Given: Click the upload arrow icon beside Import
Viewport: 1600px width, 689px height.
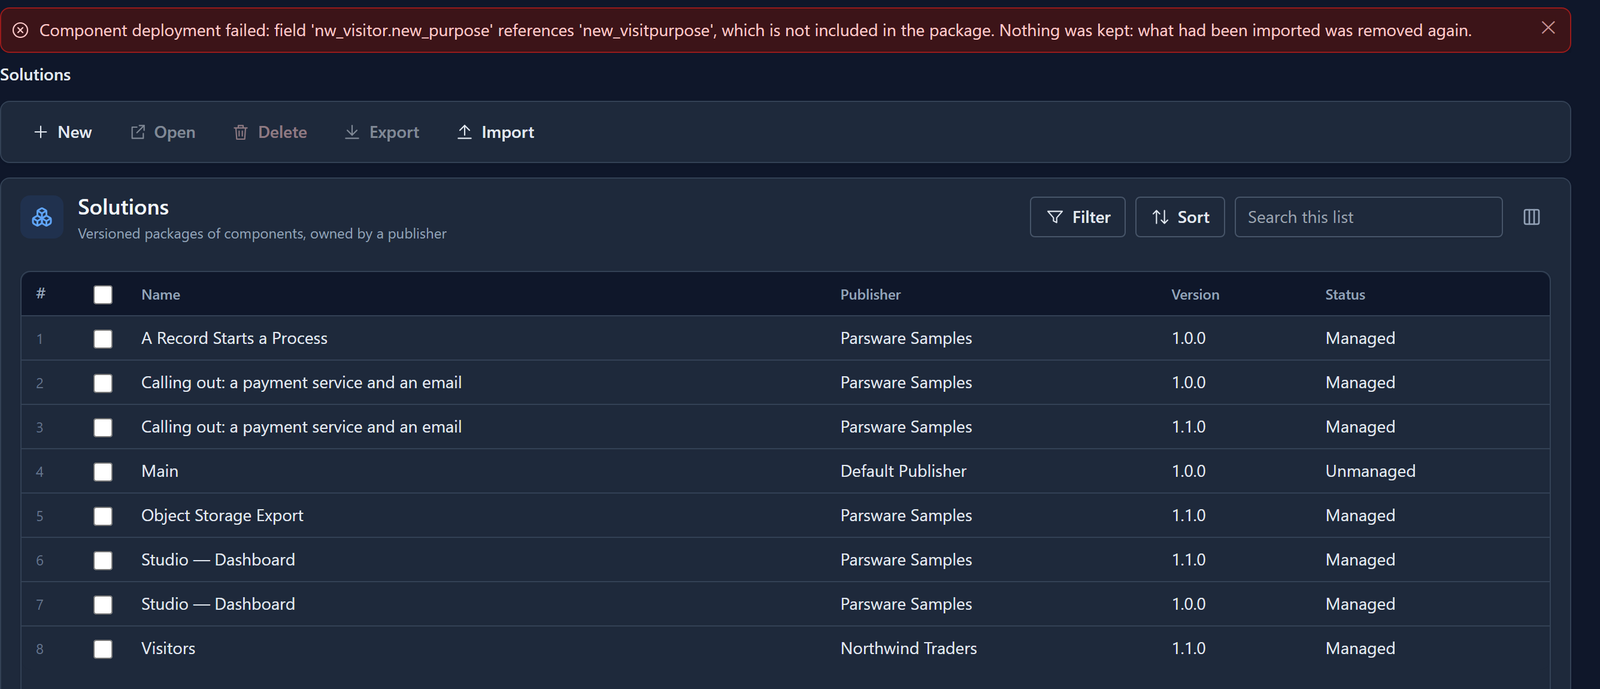Looking at the screenshot, I should (464, 132).
